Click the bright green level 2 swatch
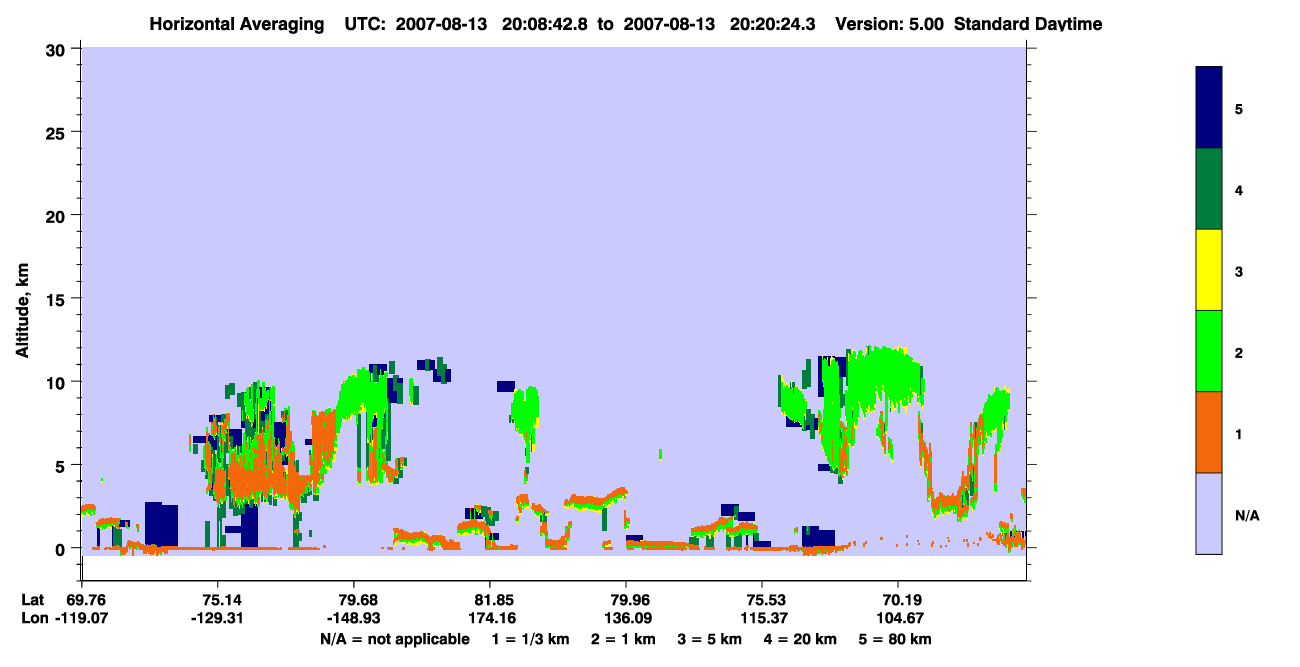This screenshot has height=667, width=1300. coord(1209,351)
